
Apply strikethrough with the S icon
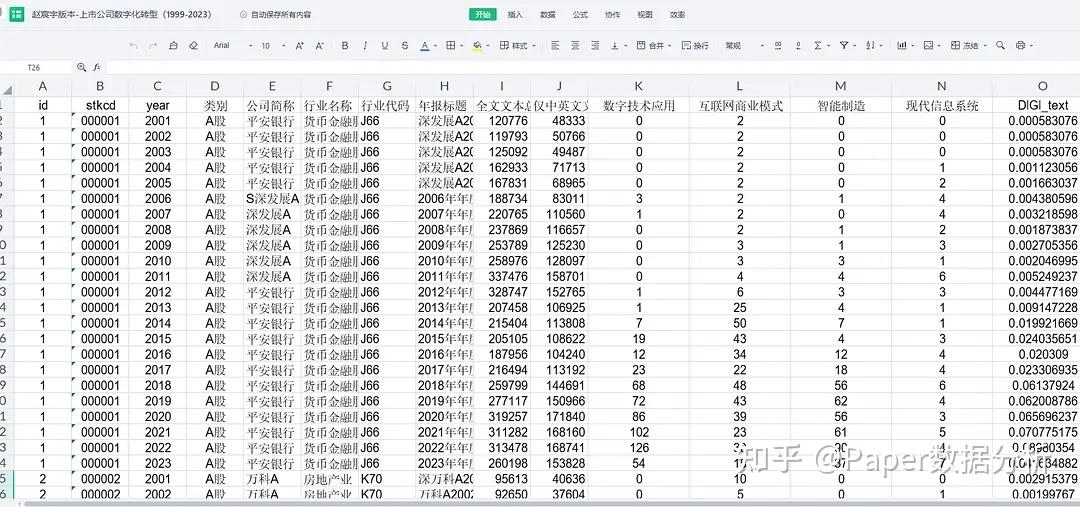click(x=404, y=45)
